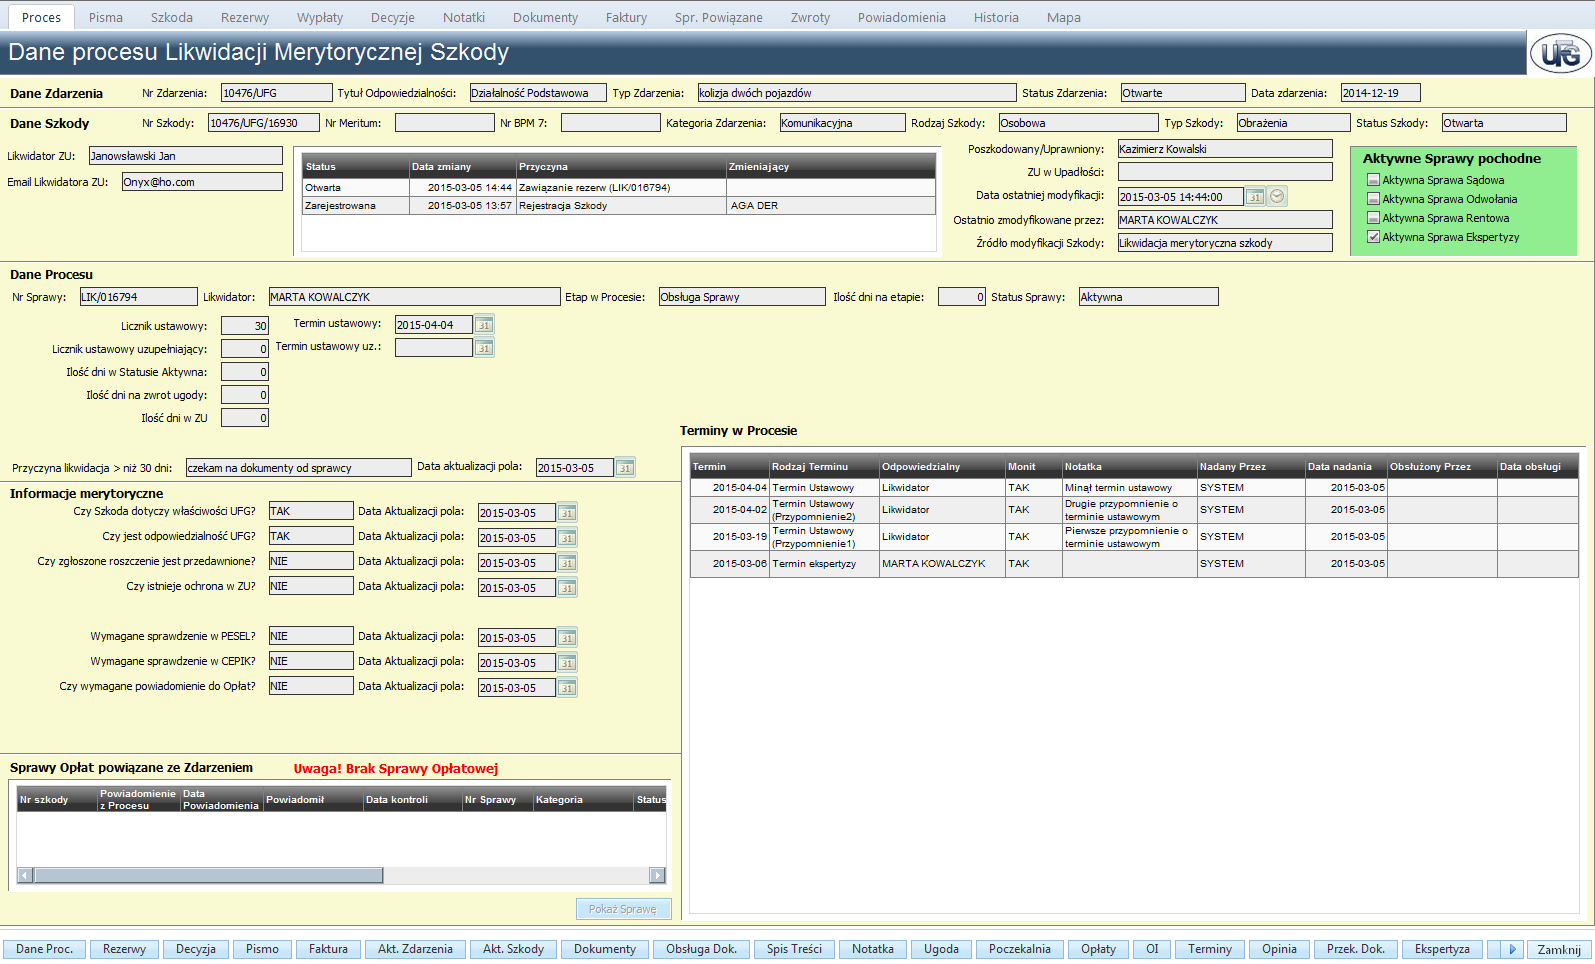1595x964 pixels.
Task: Click Rodzaj Terminu column header
Action: click(x=824, y=467)
